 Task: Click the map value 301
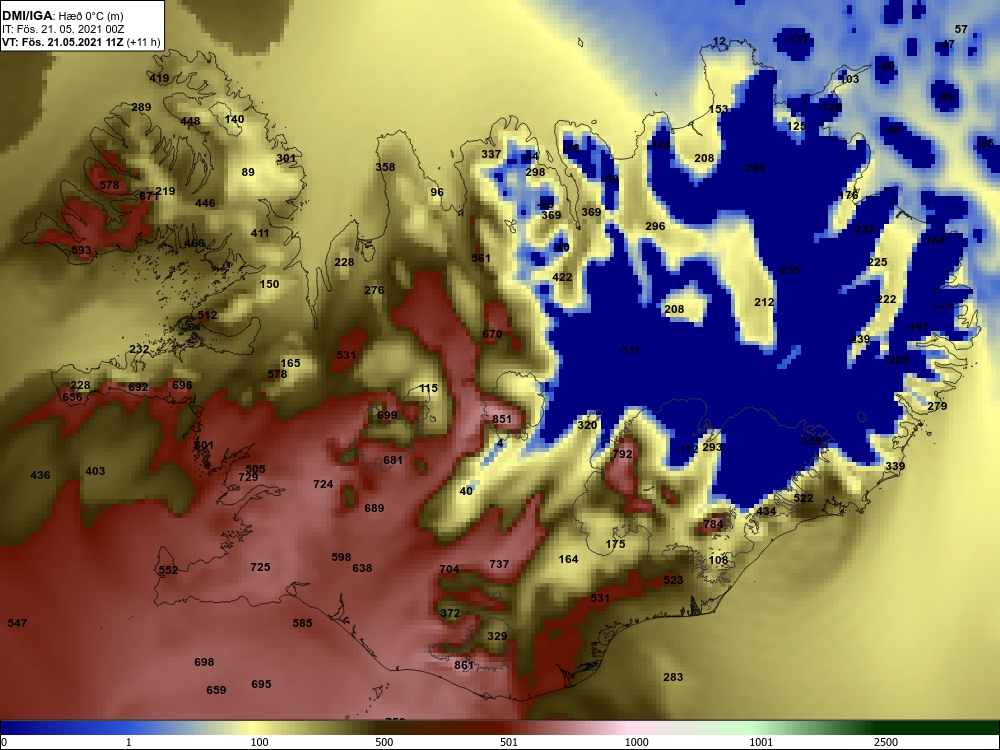(x=286, y=158)
